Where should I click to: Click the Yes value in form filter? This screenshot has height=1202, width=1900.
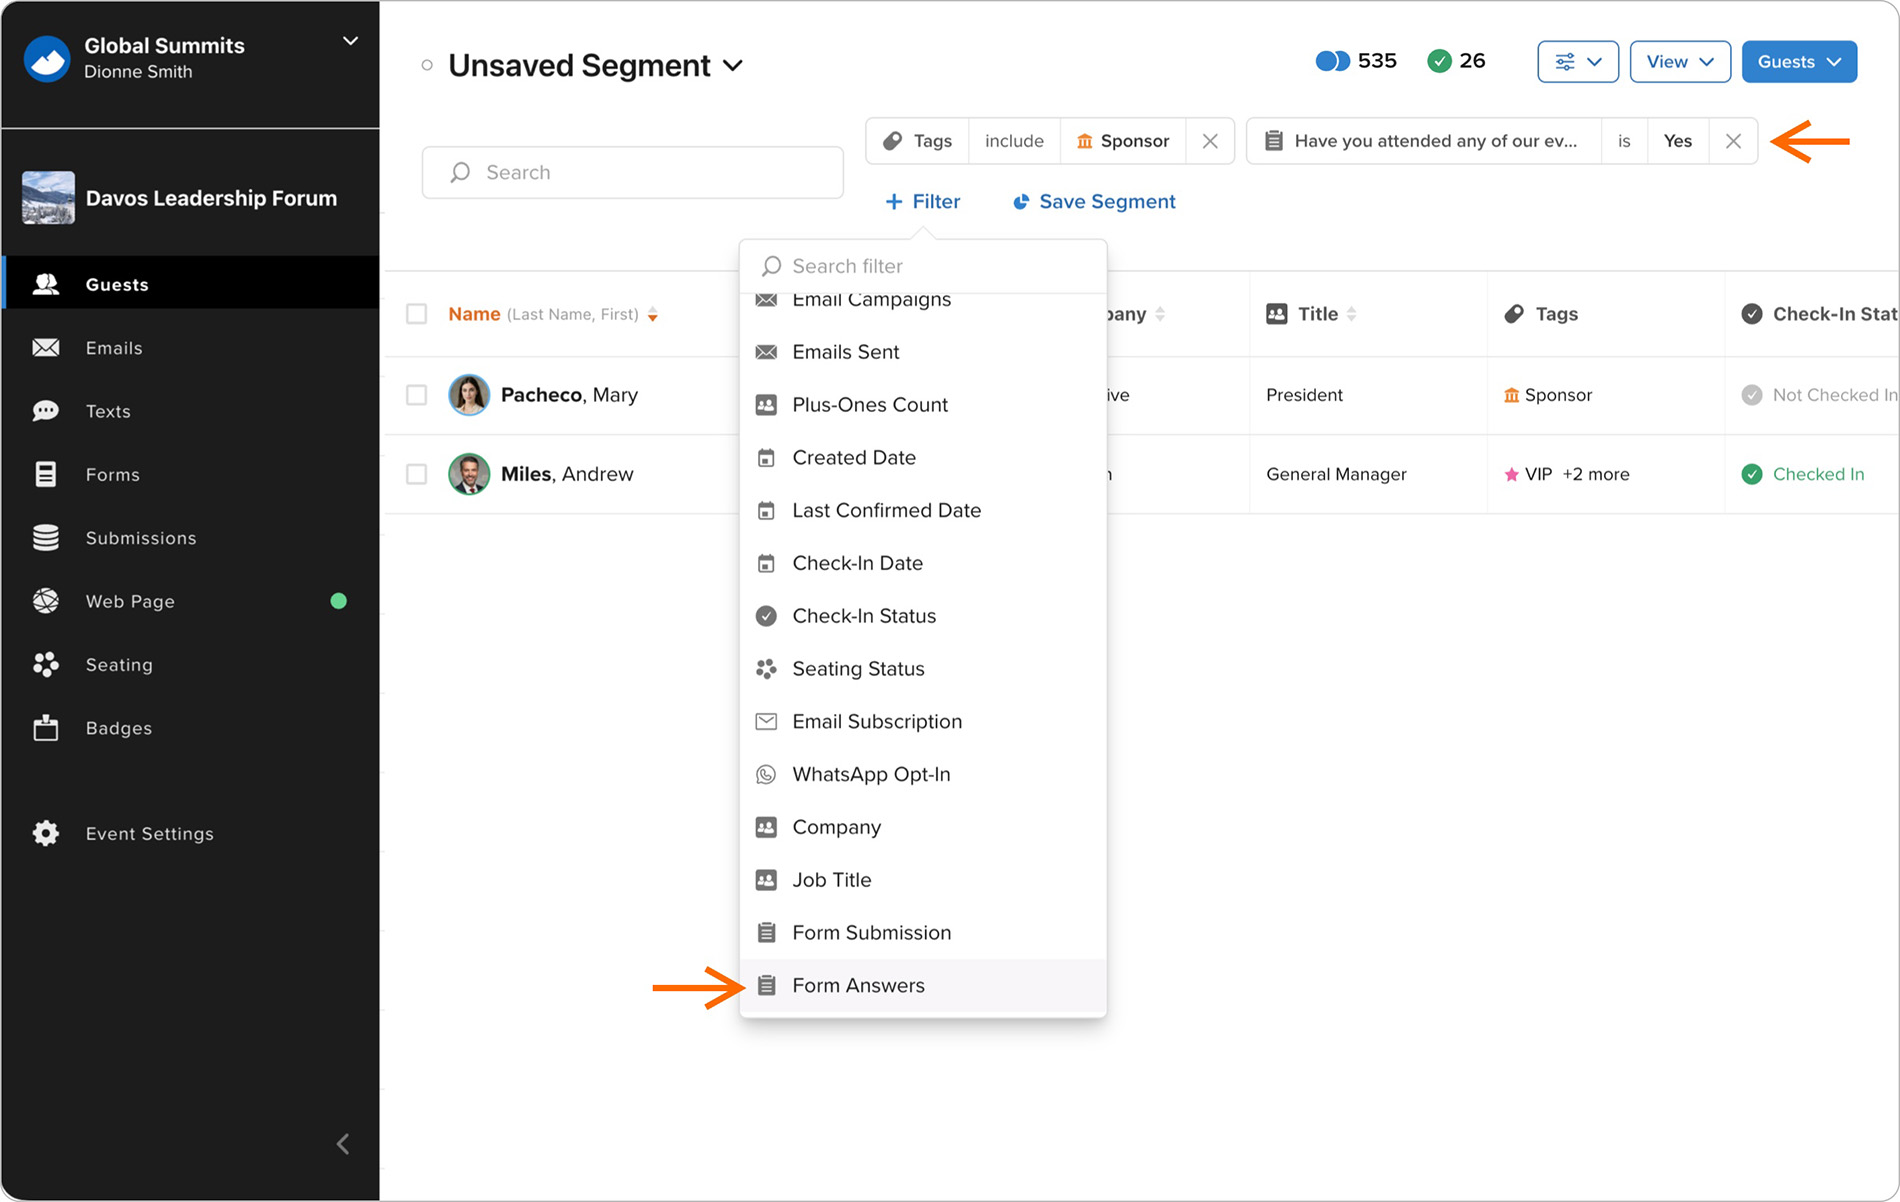[1678, 141]
